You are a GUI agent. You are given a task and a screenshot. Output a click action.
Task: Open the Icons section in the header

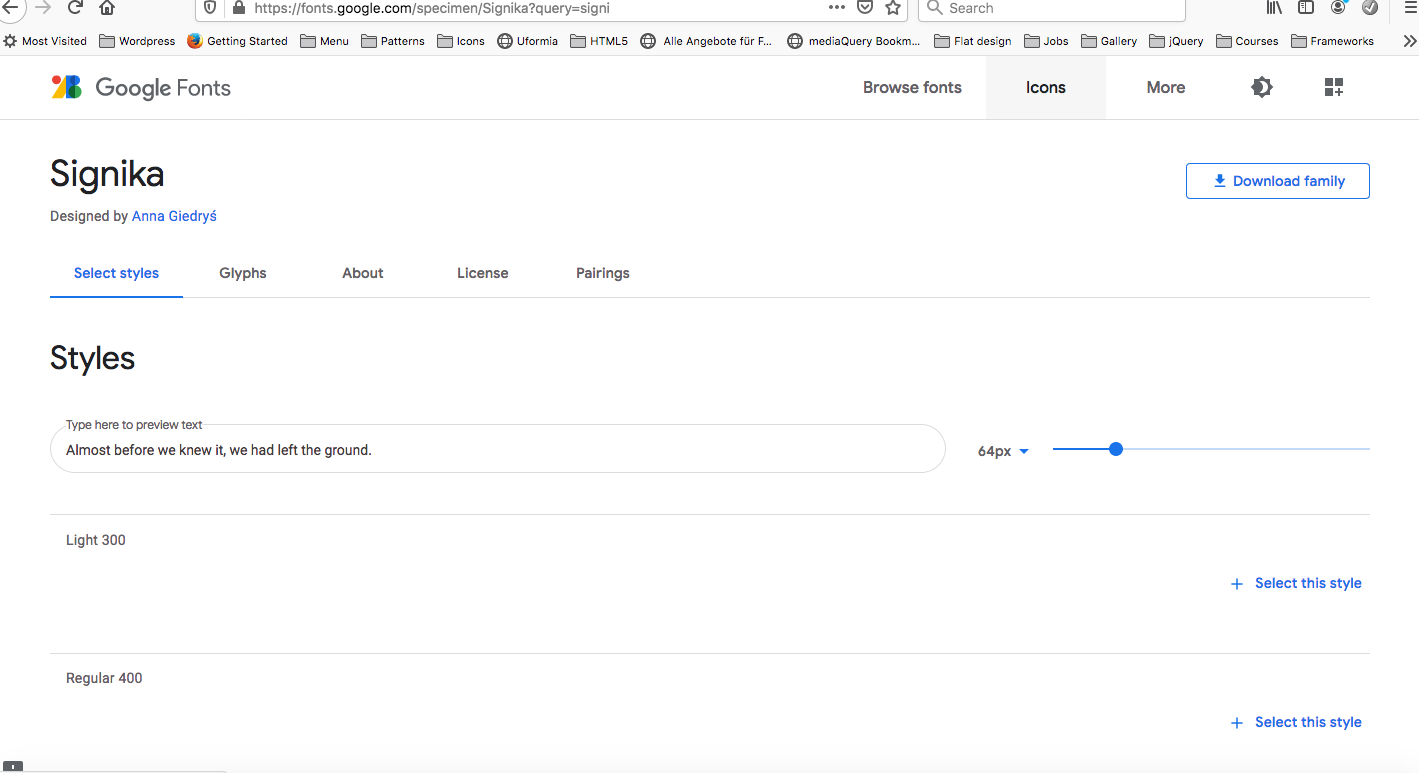click(x=1046, y=87)
